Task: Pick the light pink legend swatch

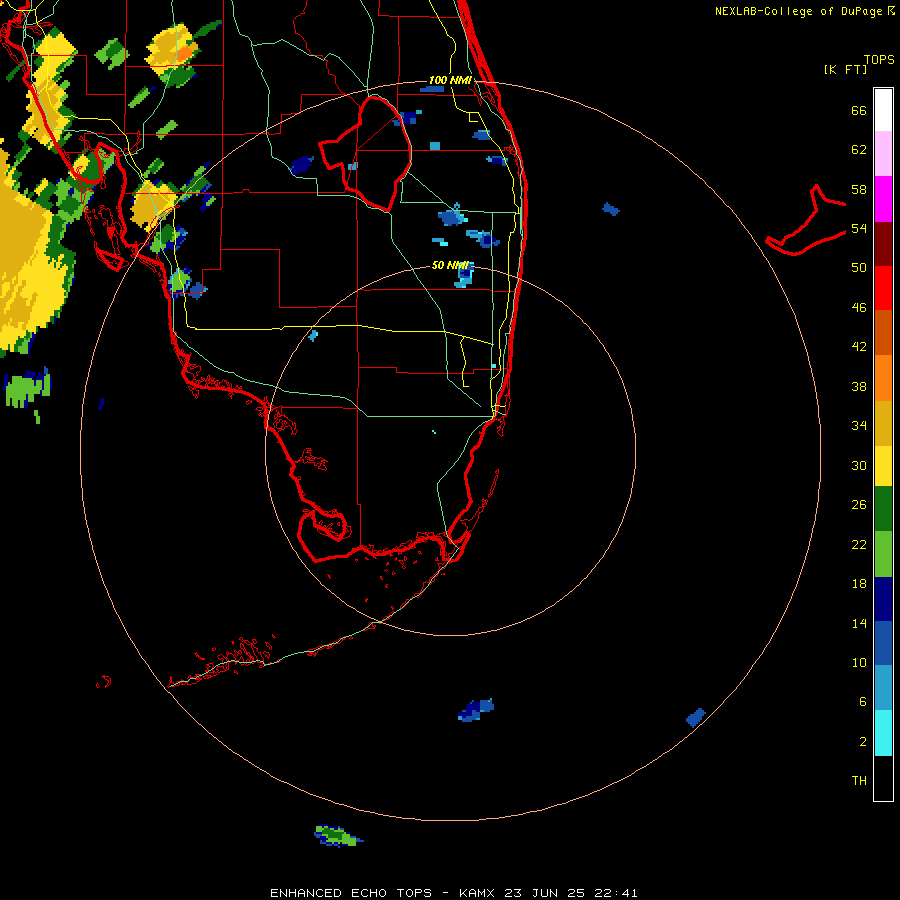Action: tap(883, 154)
